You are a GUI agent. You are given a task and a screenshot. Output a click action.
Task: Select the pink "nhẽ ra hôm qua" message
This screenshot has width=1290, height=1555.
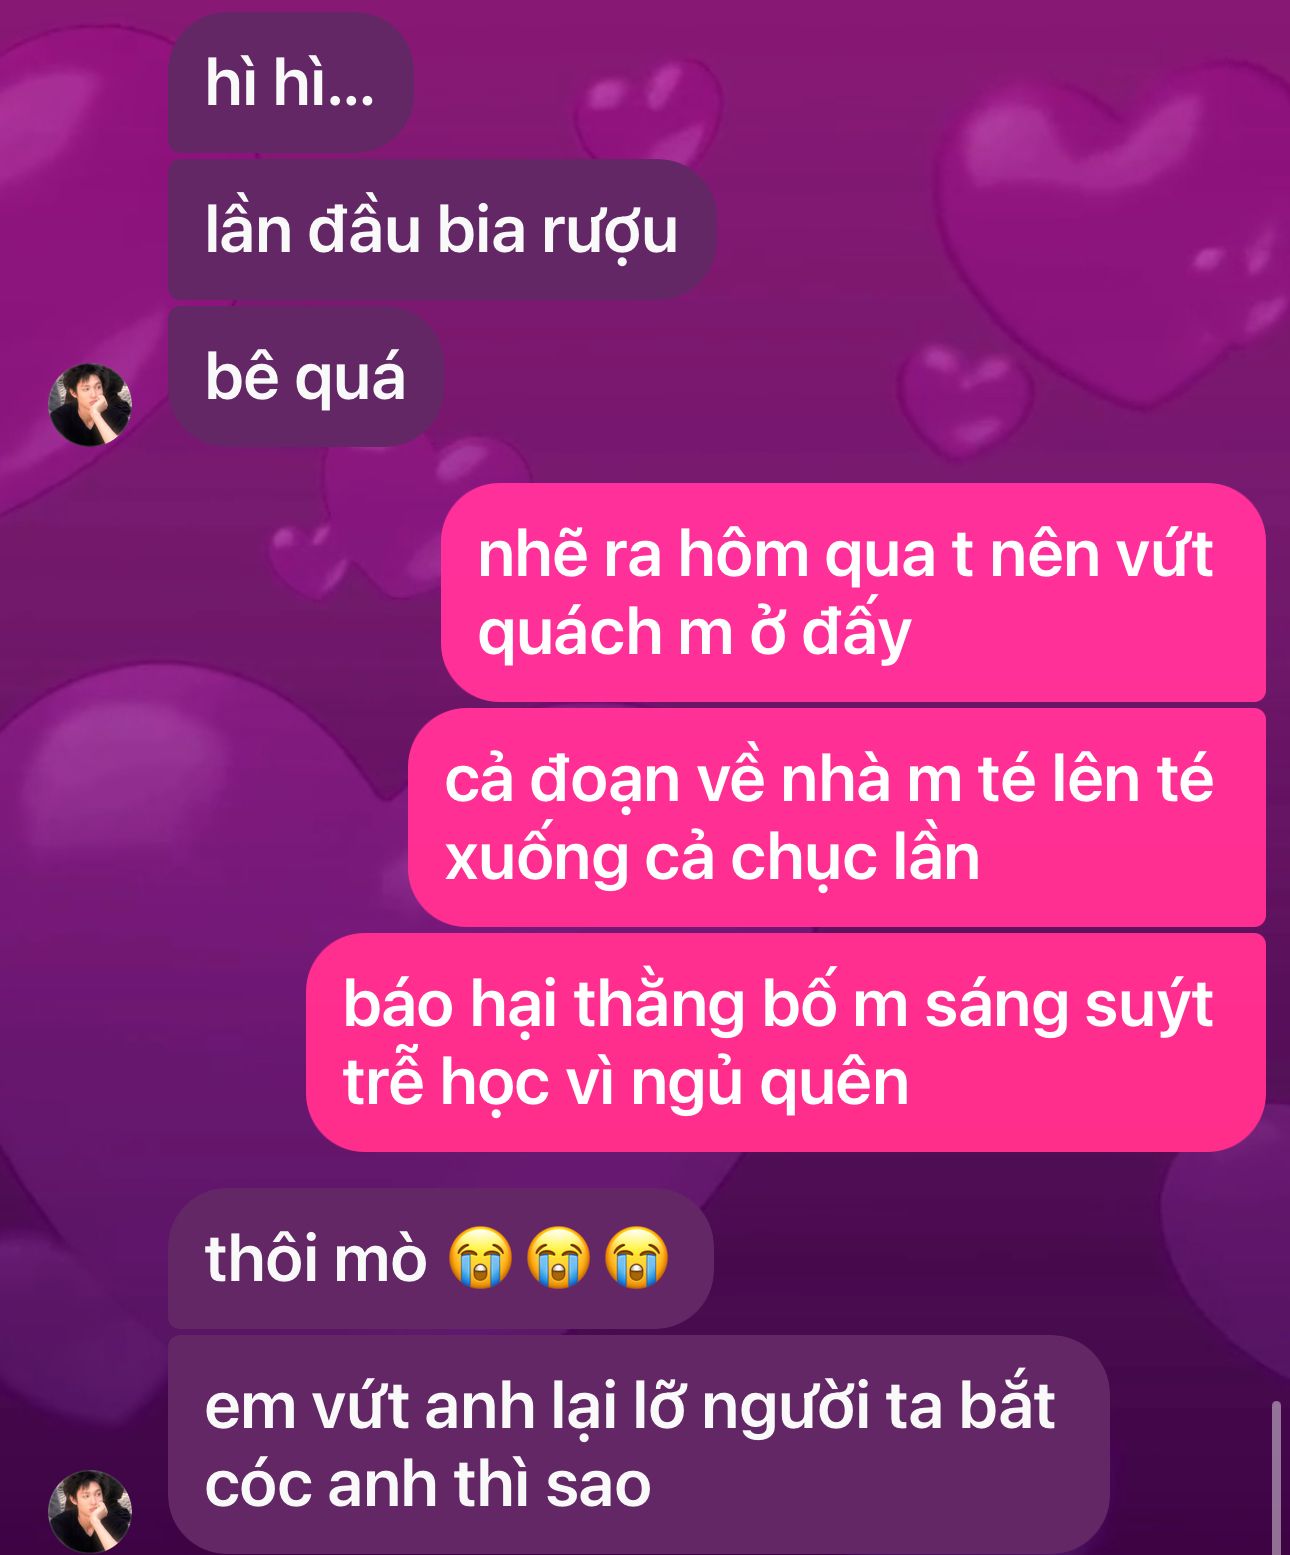tap(853, 592)
